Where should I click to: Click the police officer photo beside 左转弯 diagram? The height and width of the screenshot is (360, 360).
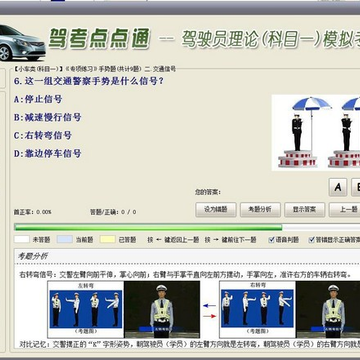pyautogui.click(x=162, y=309)
